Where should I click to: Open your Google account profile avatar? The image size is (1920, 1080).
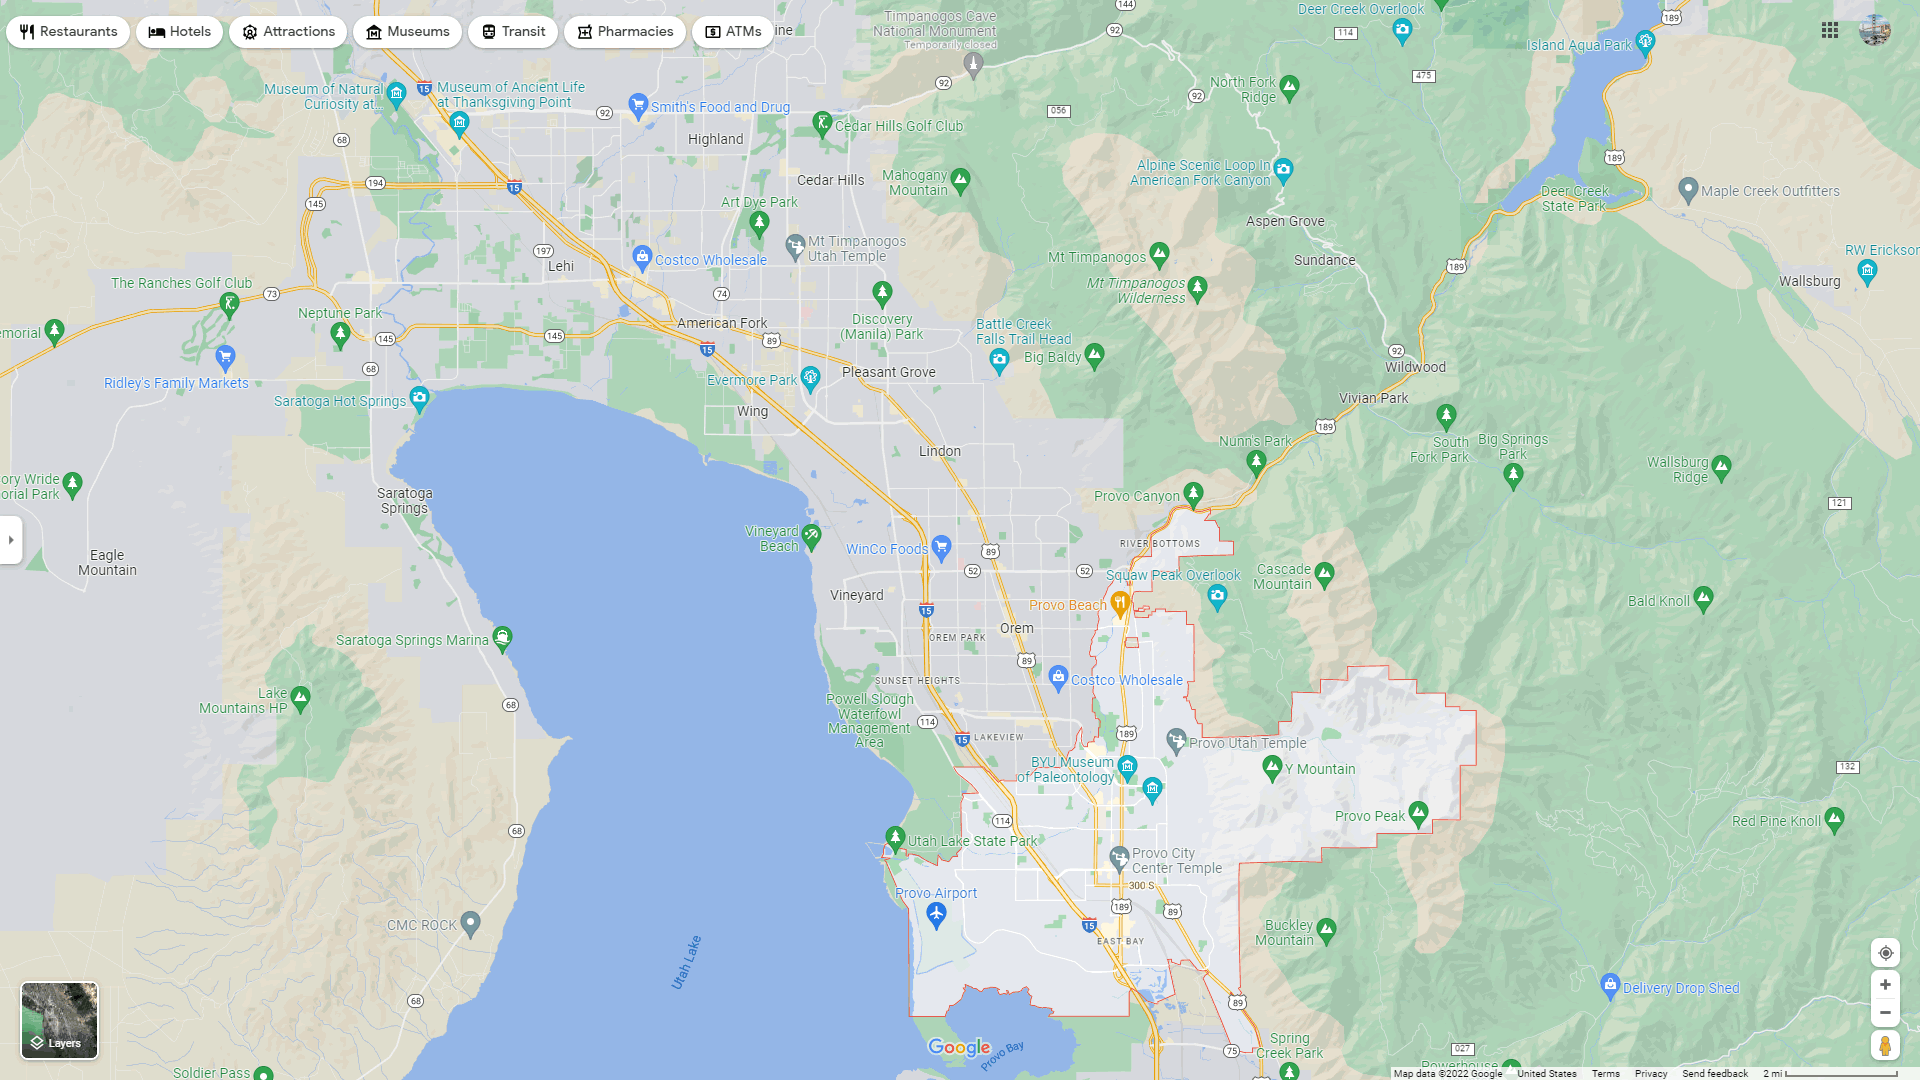(x=1875, y=30)
